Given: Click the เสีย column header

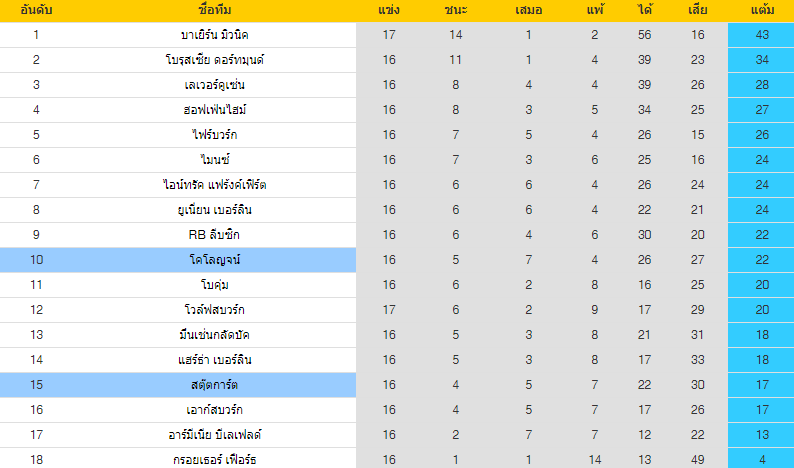Looking at the screenshot, I should coord(698,10).
